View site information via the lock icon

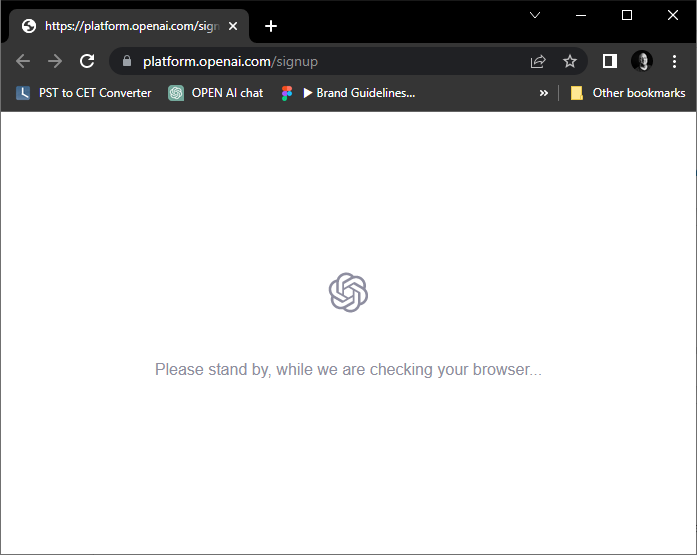[x=127, y=61]
